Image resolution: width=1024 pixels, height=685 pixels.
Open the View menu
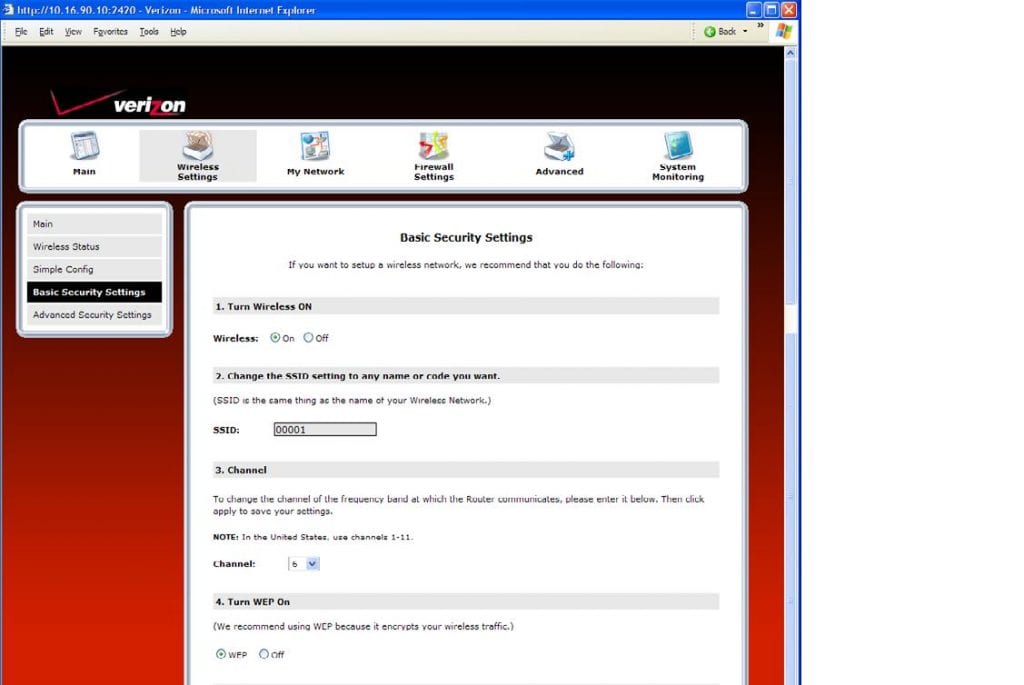tap(72, 31)
